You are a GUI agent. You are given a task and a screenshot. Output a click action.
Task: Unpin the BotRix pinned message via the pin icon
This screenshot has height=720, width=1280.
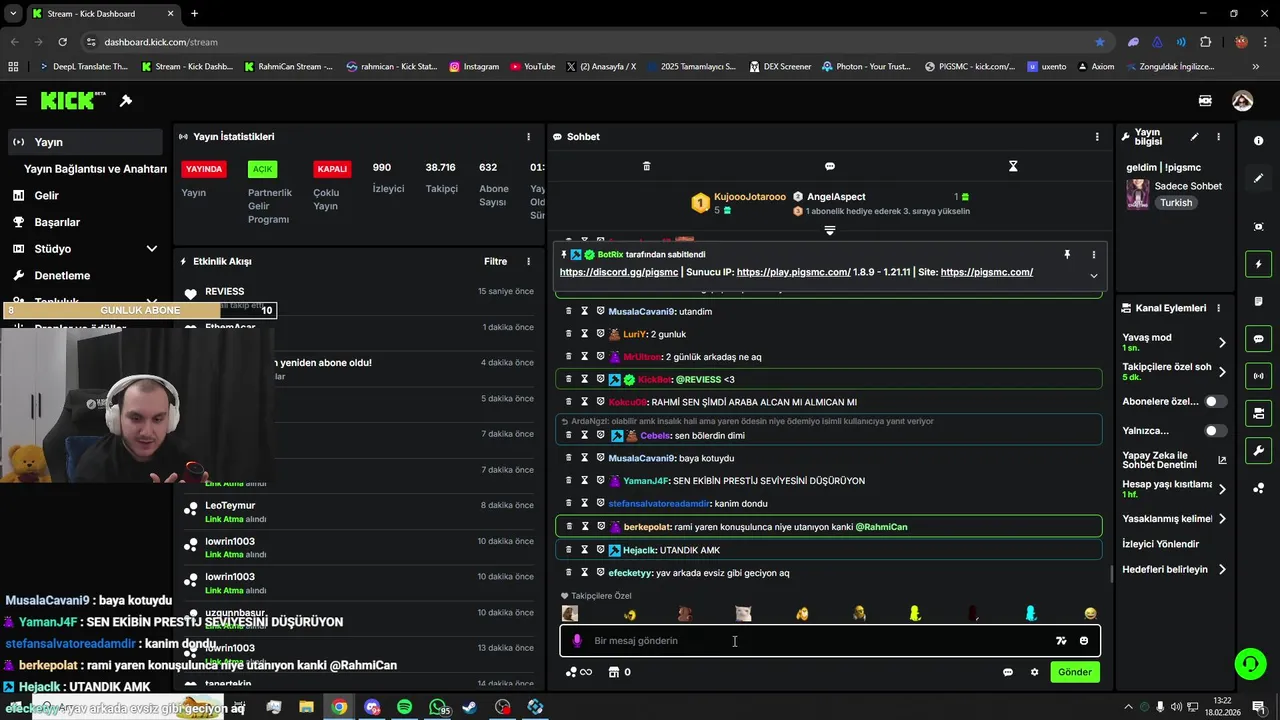(1067, 255)
